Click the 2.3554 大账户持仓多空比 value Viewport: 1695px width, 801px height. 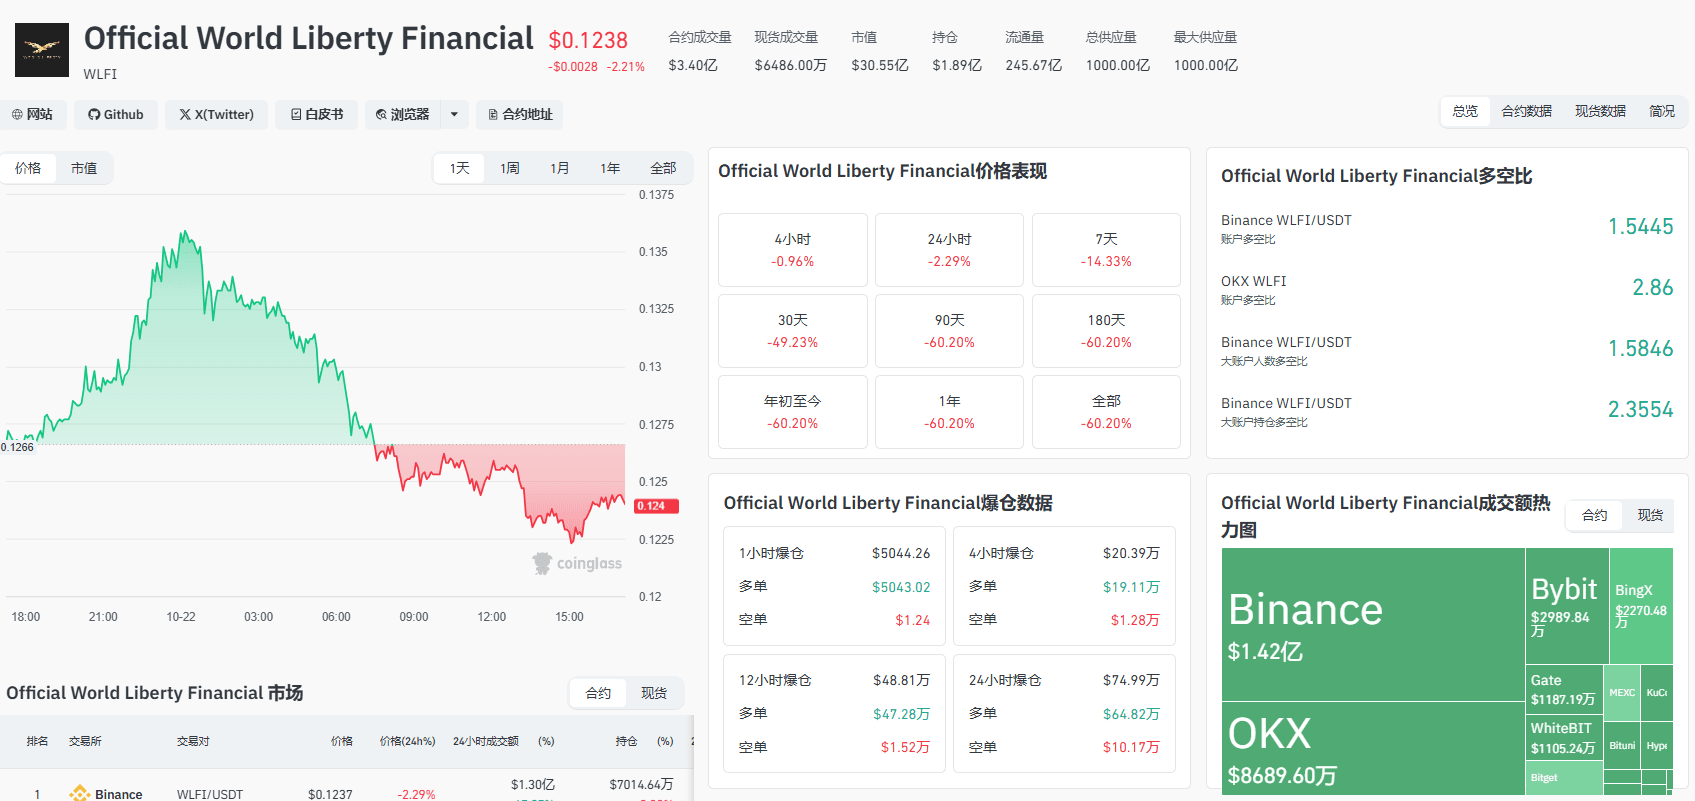tap(1640, 410)
